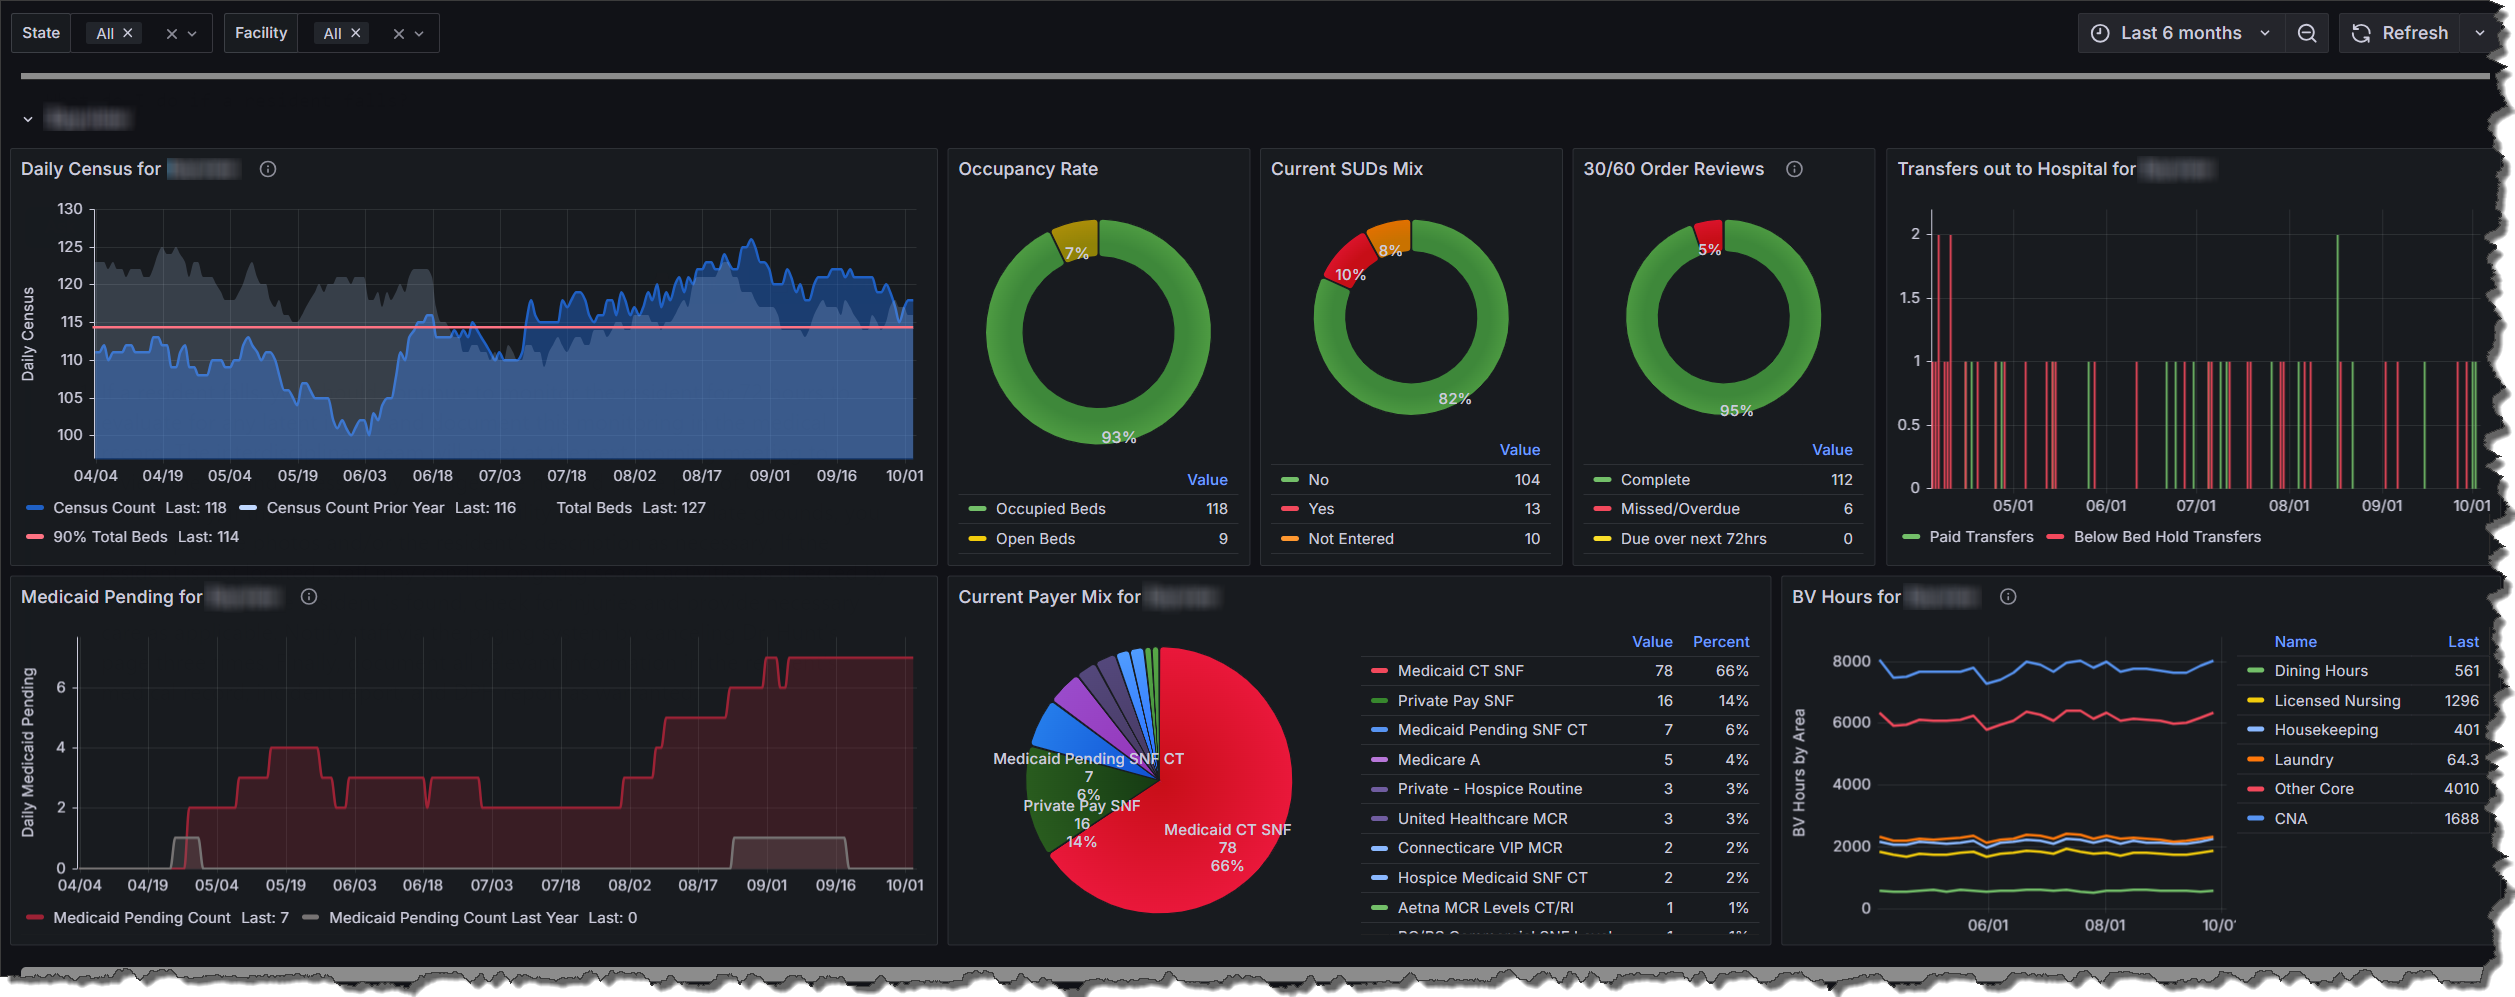Viewport: 2515px width, 997px height.
Task: Collapse the dashboard row with chevron
Action: [28, 119]
